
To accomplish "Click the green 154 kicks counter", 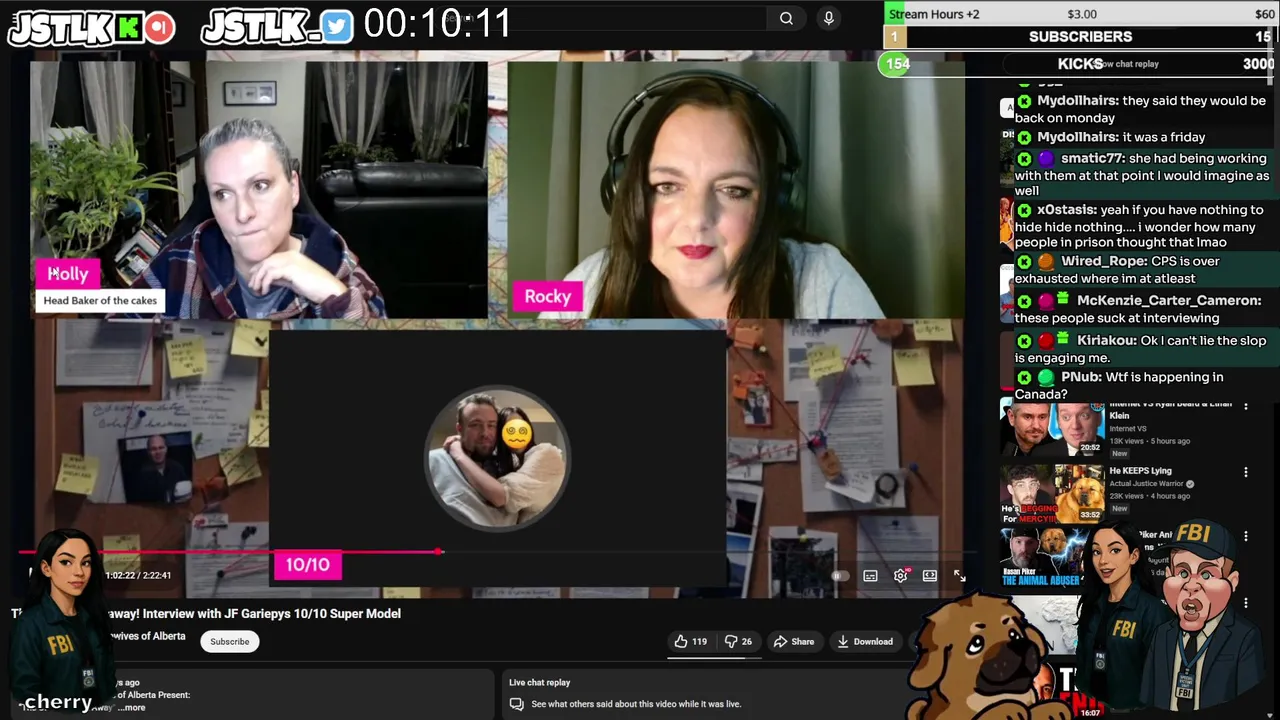I will coord(897,64).
